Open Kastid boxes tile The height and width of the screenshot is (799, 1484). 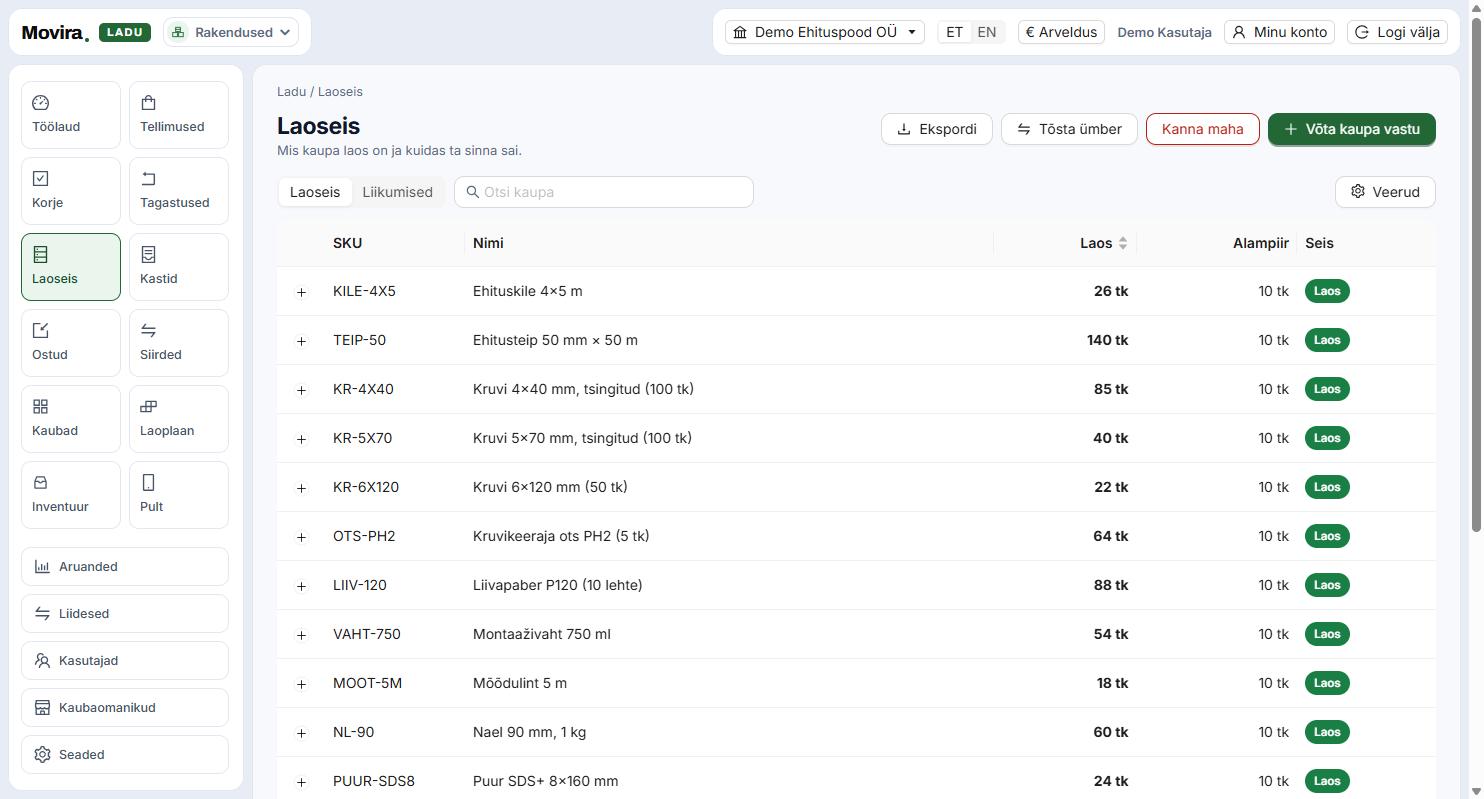tap(179, 267)
